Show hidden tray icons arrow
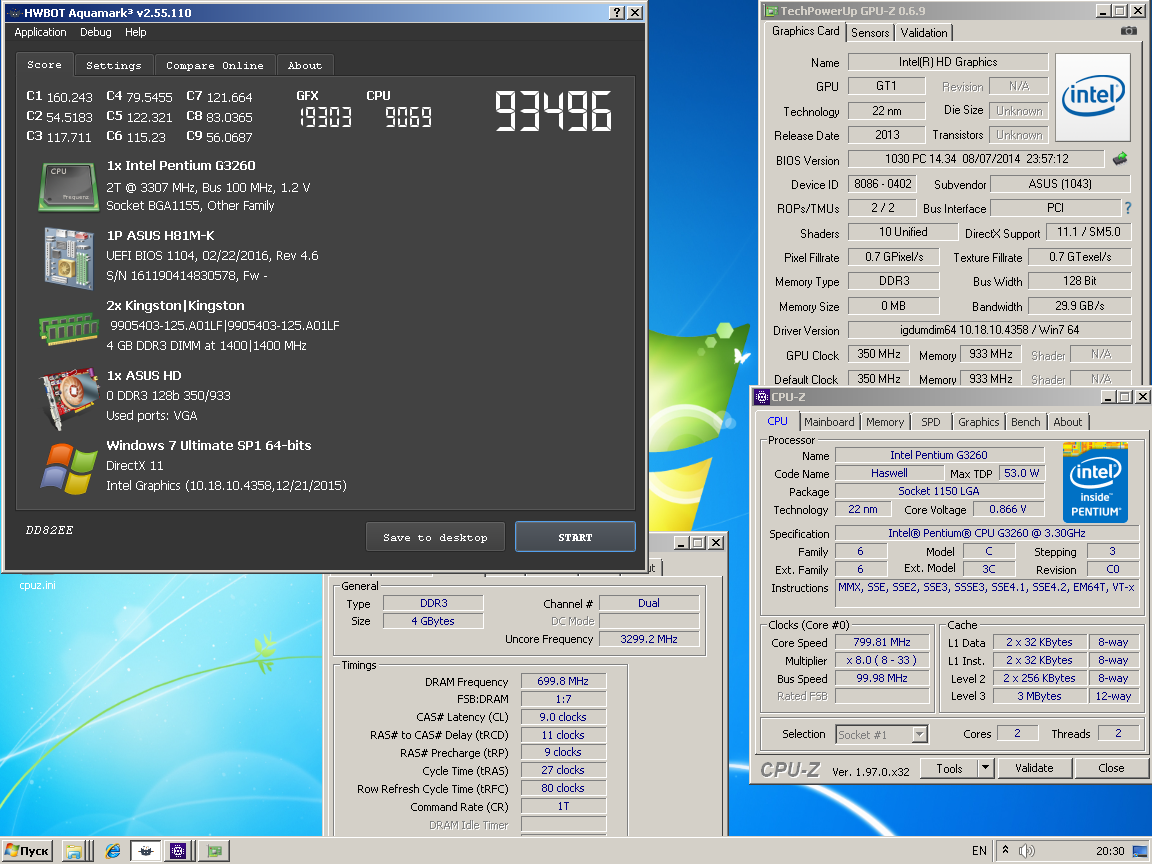Image resolution: width=1152 pixels, height=864 pixels. [1005, 850]
